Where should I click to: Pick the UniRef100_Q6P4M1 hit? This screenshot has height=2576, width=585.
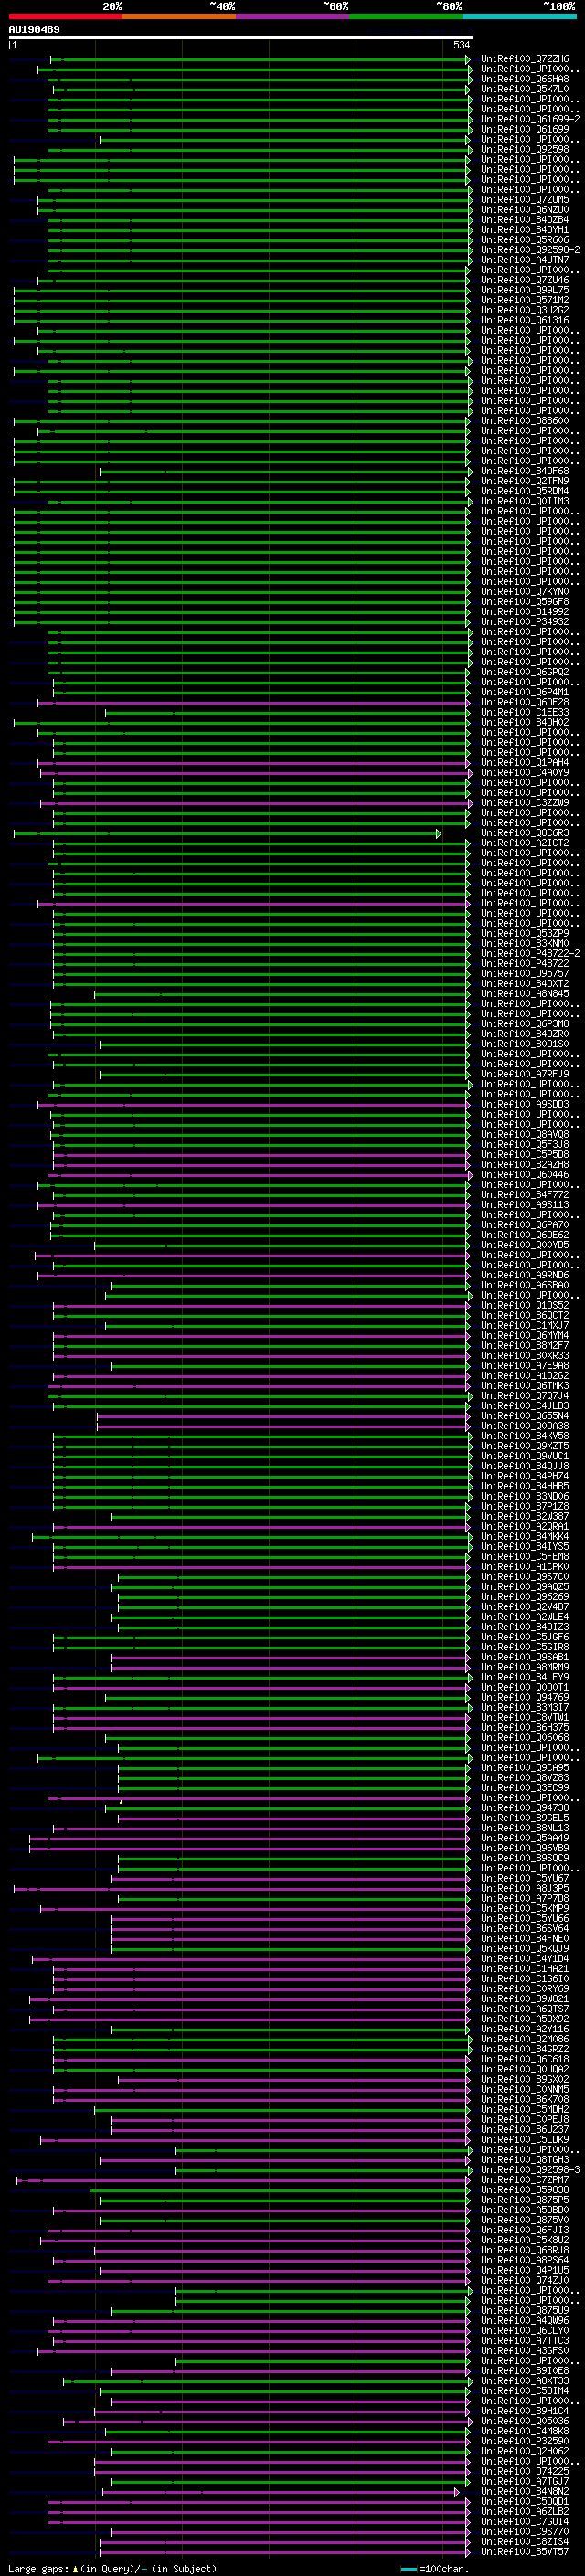tap(524, 692)
